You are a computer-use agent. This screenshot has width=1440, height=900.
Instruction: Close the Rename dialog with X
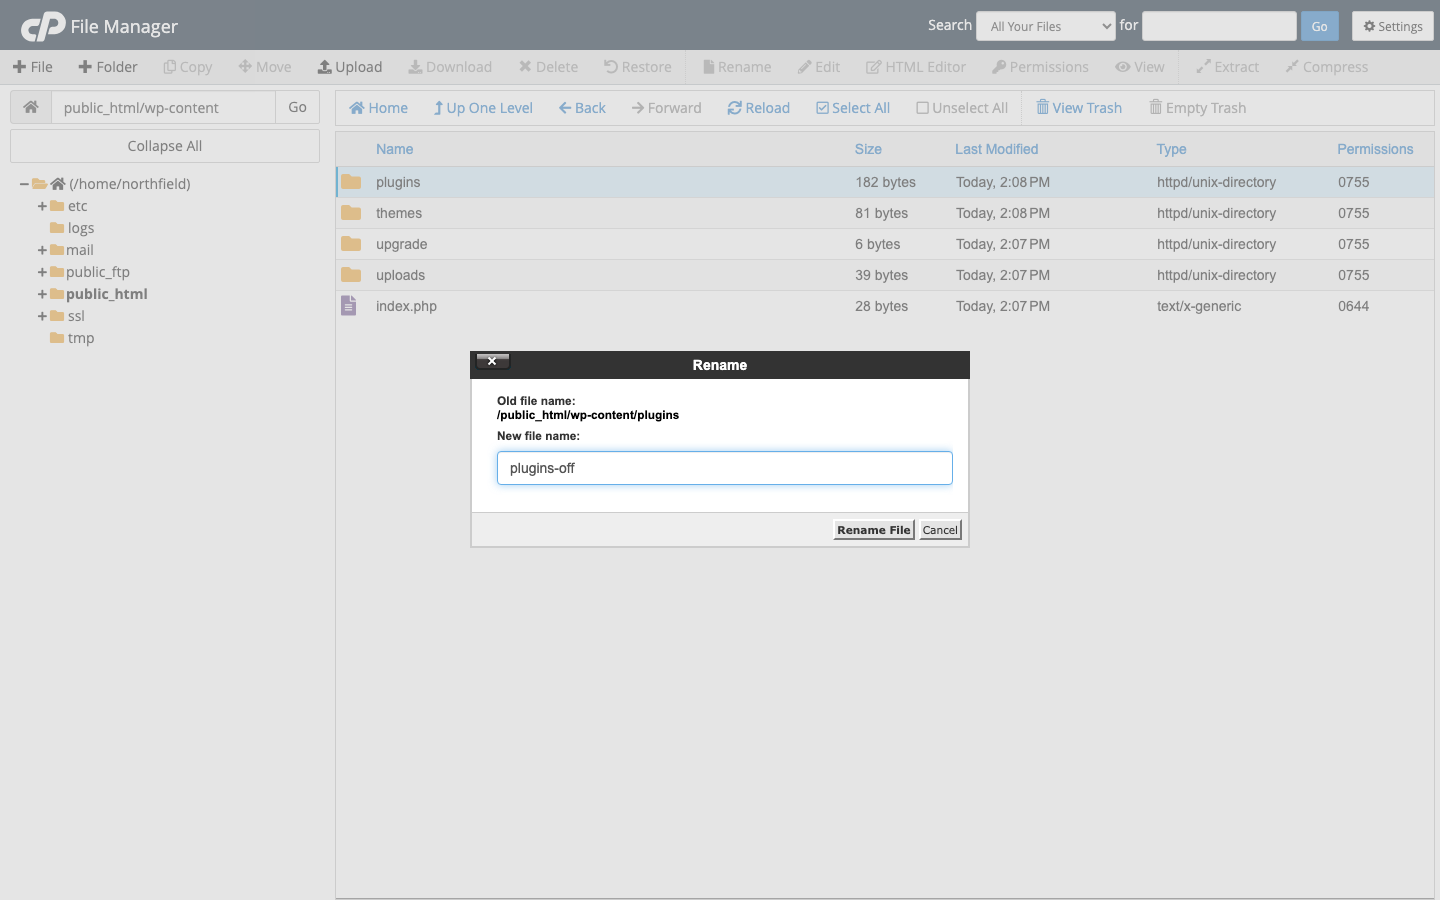492,361
